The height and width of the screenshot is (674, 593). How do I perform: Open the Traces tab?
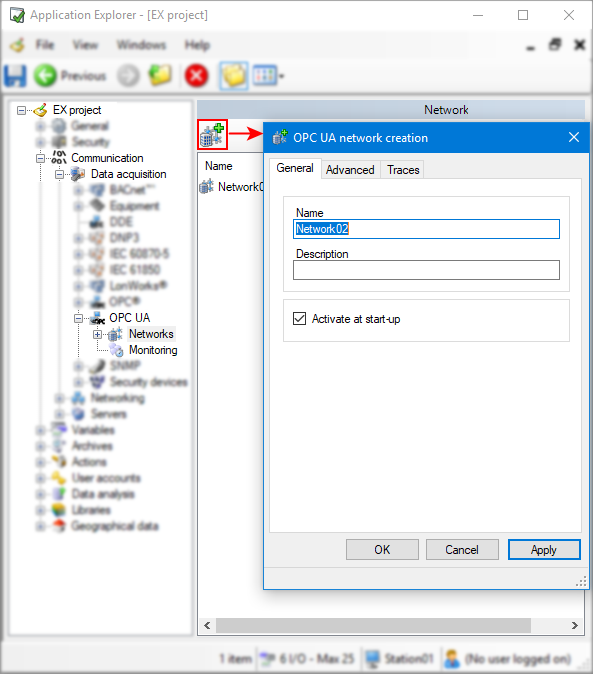coord(403,170)
